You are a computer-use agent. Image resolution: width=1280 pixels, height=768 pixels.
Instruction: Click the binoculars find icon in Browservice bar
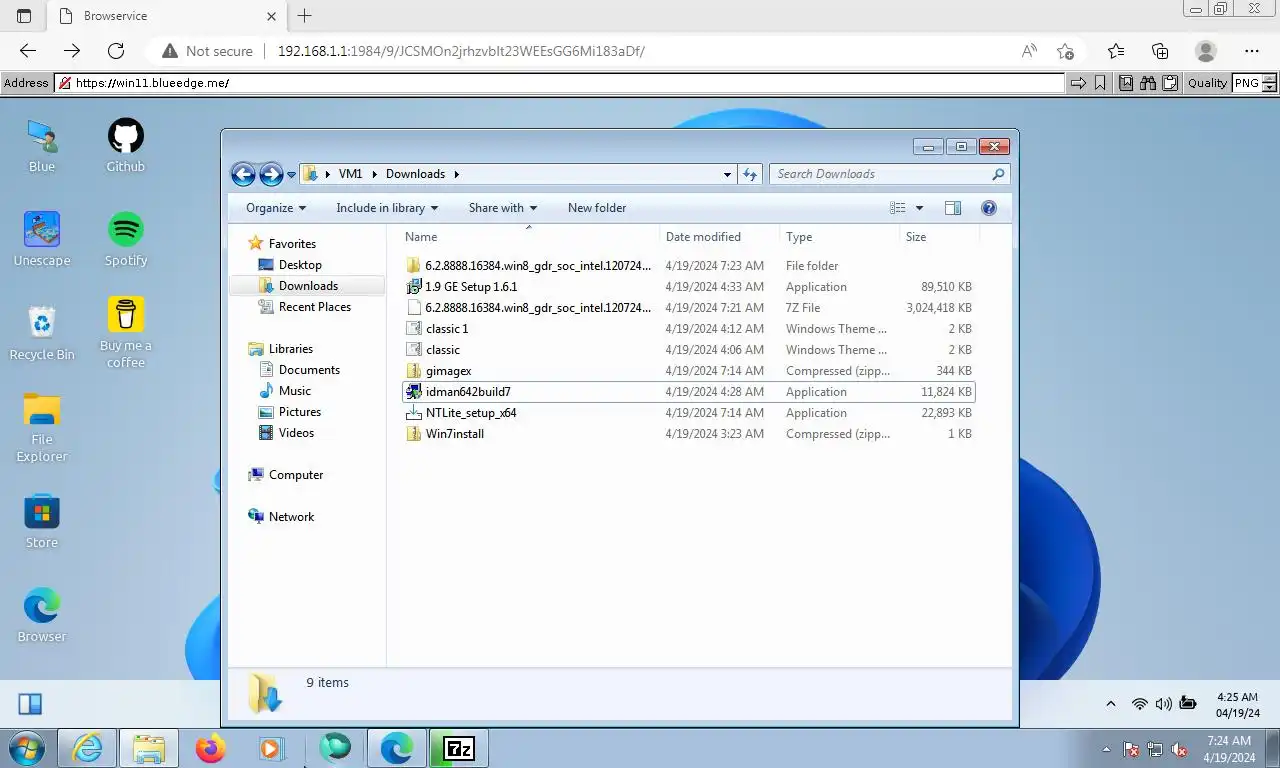[x=1147, y=83]
